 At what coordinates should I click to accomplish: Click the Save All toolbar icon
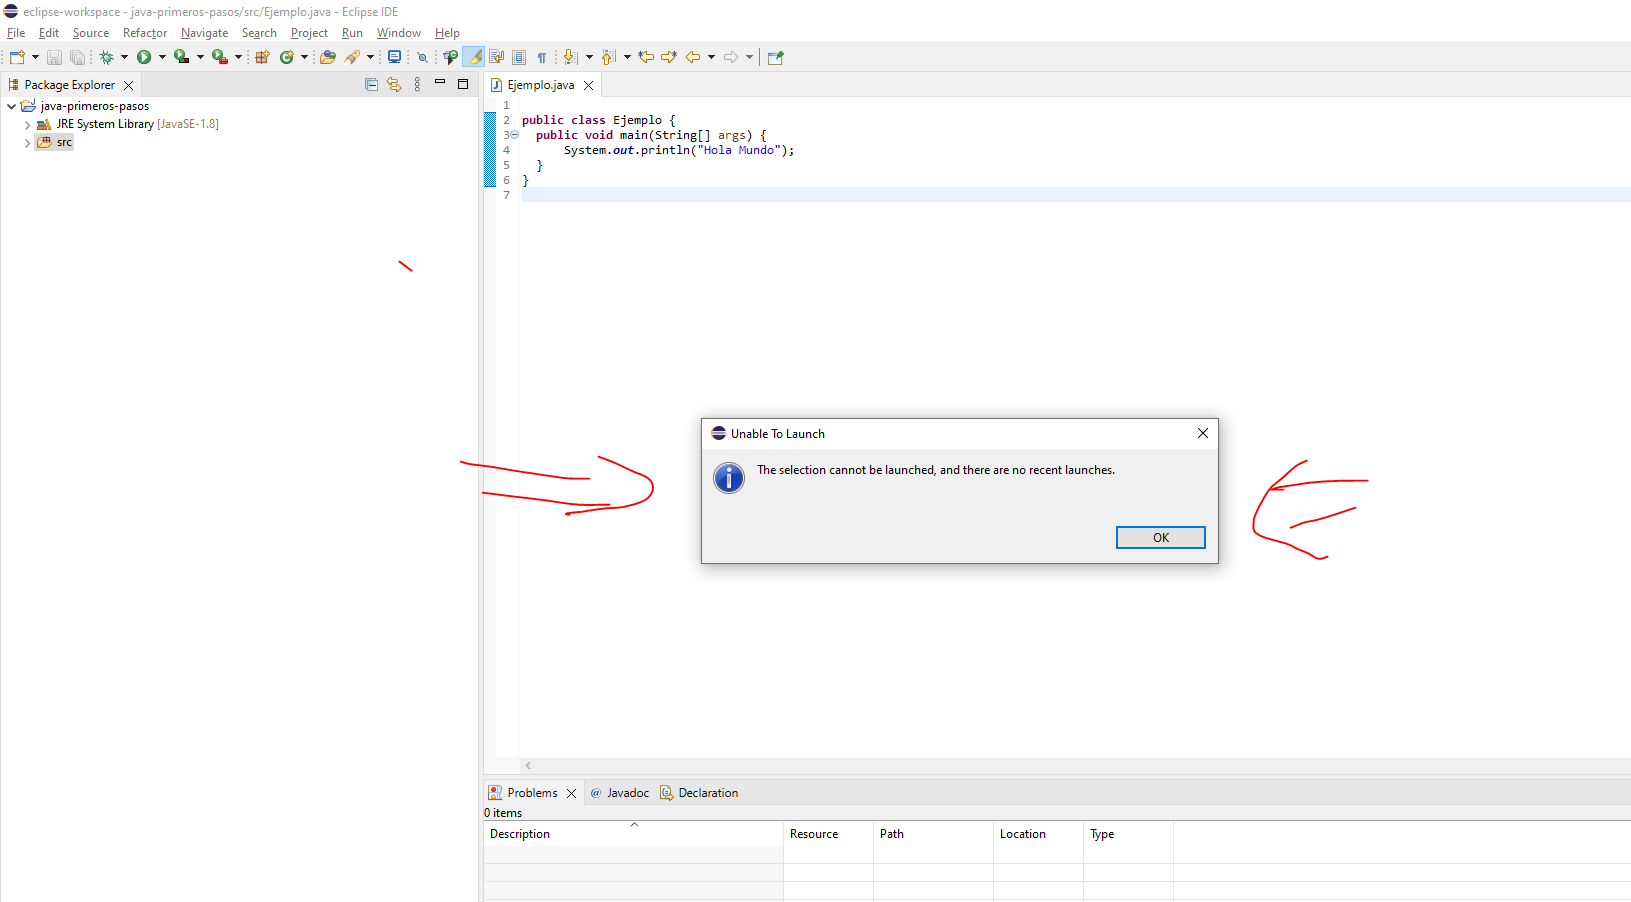click(77, 57)
